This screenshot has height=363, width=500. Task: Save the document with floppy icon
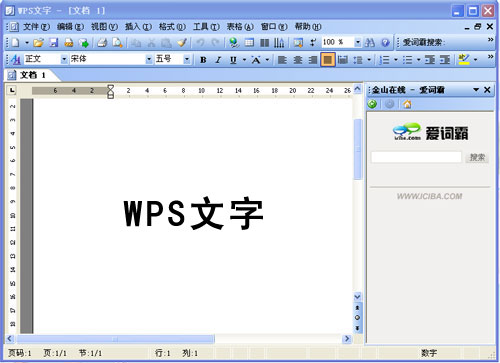(54, 42)
